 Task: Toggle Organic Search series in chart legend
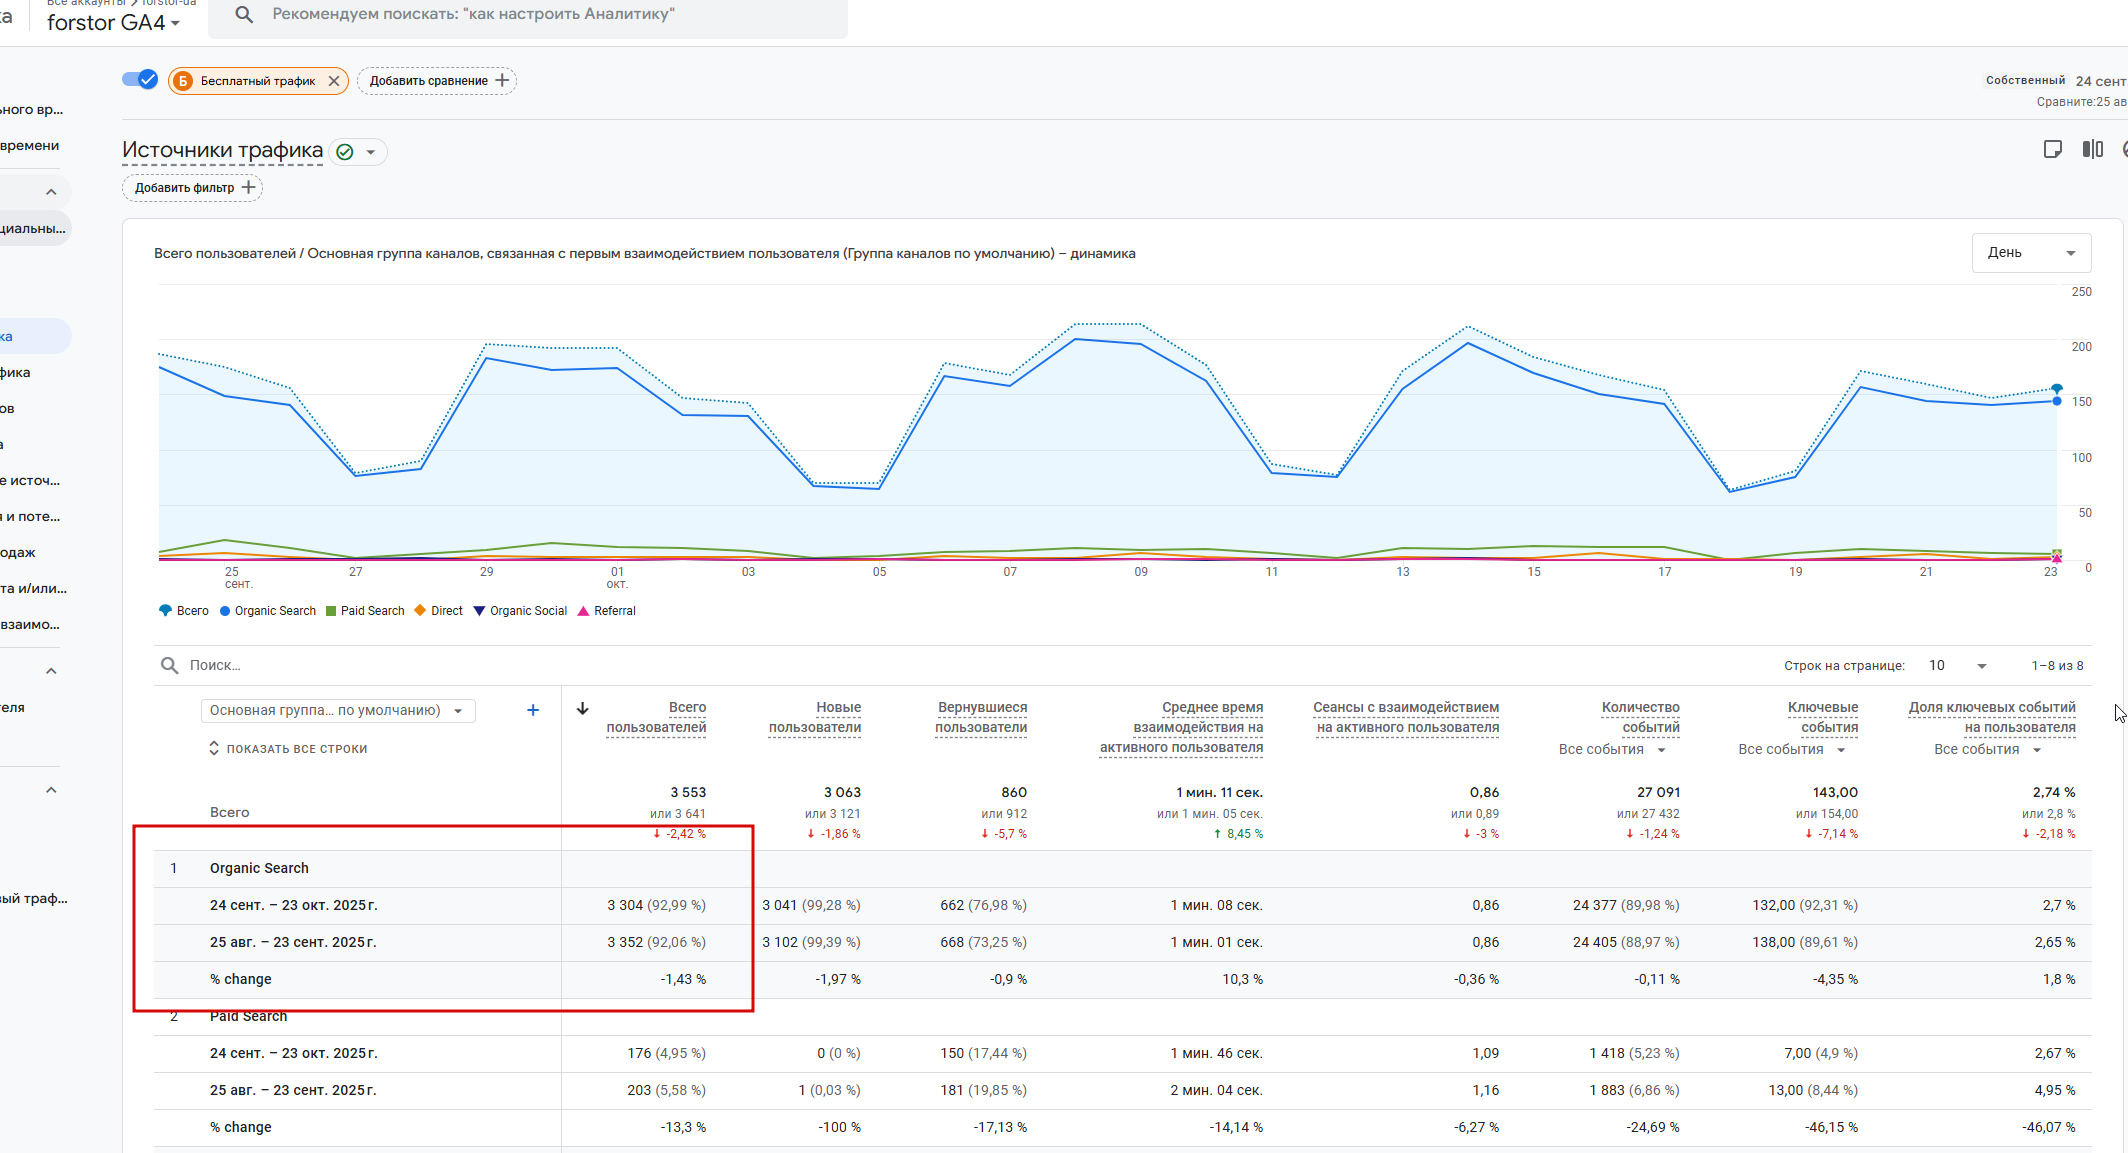click(x=268, y=611)
